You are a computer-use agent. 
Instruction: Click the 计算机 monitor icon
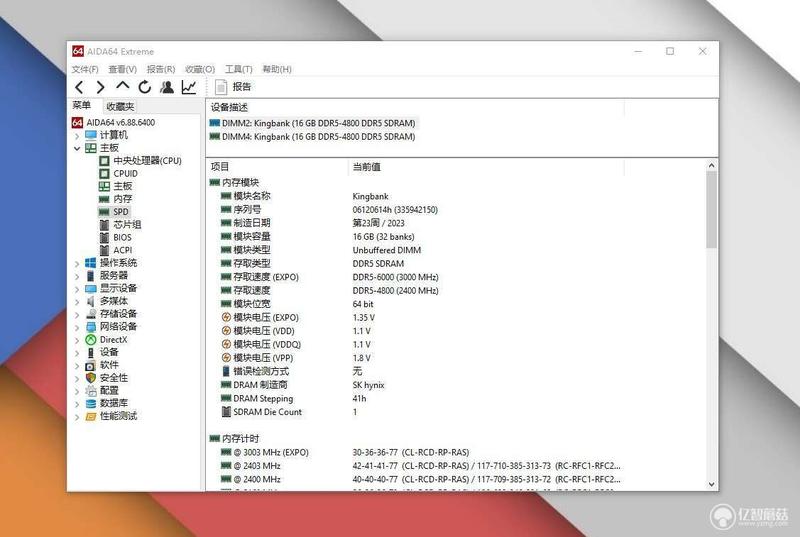91,135
